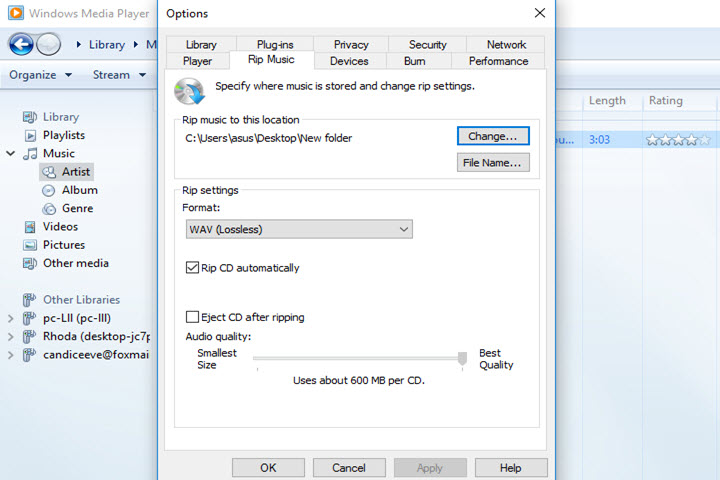
Task: Click the rip path C:\Users\asus\Desktop\New folder
Action: pos(269,138)
